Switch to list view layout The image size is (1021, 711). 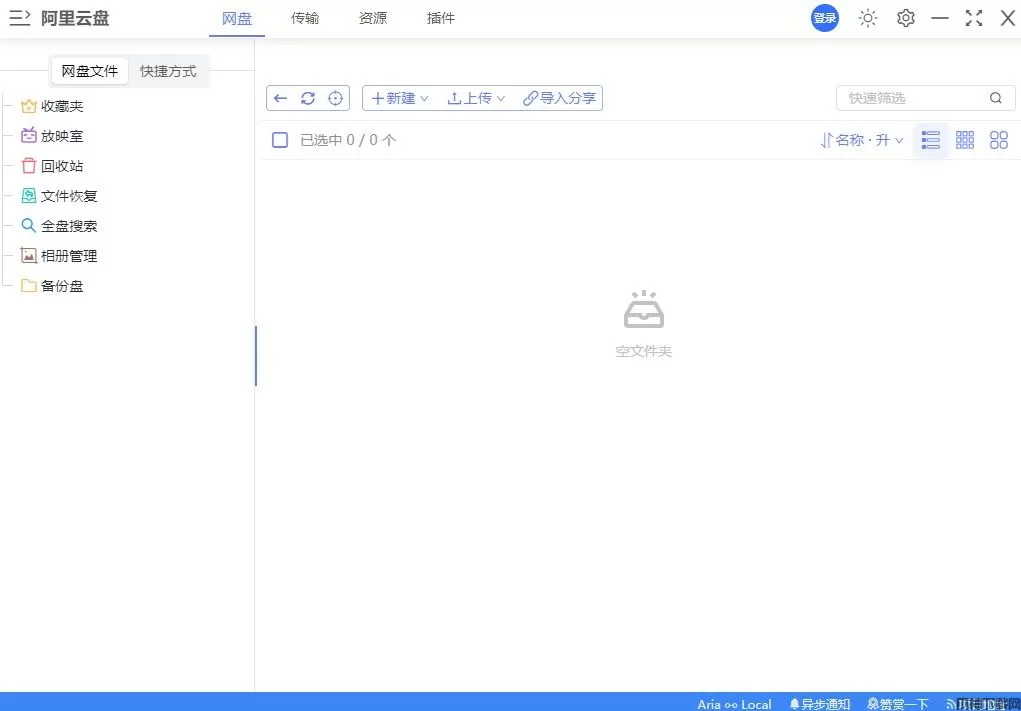click(x=931, y=140)
